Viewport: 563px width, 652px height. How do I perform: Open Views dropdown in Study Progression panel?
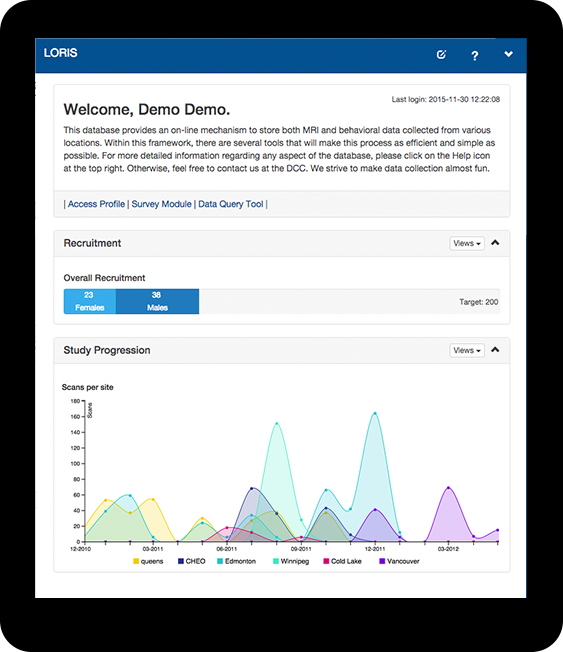(x=467, y=350)
